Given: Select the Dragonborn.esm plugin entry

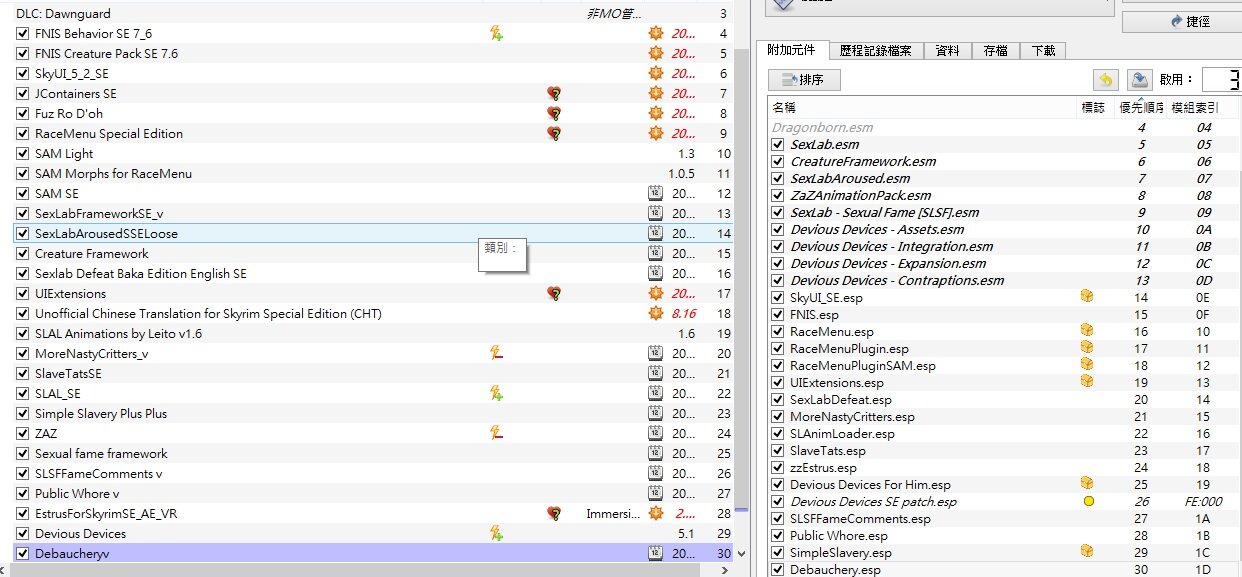Looking at the screenshot, I should click(1004, 127).
